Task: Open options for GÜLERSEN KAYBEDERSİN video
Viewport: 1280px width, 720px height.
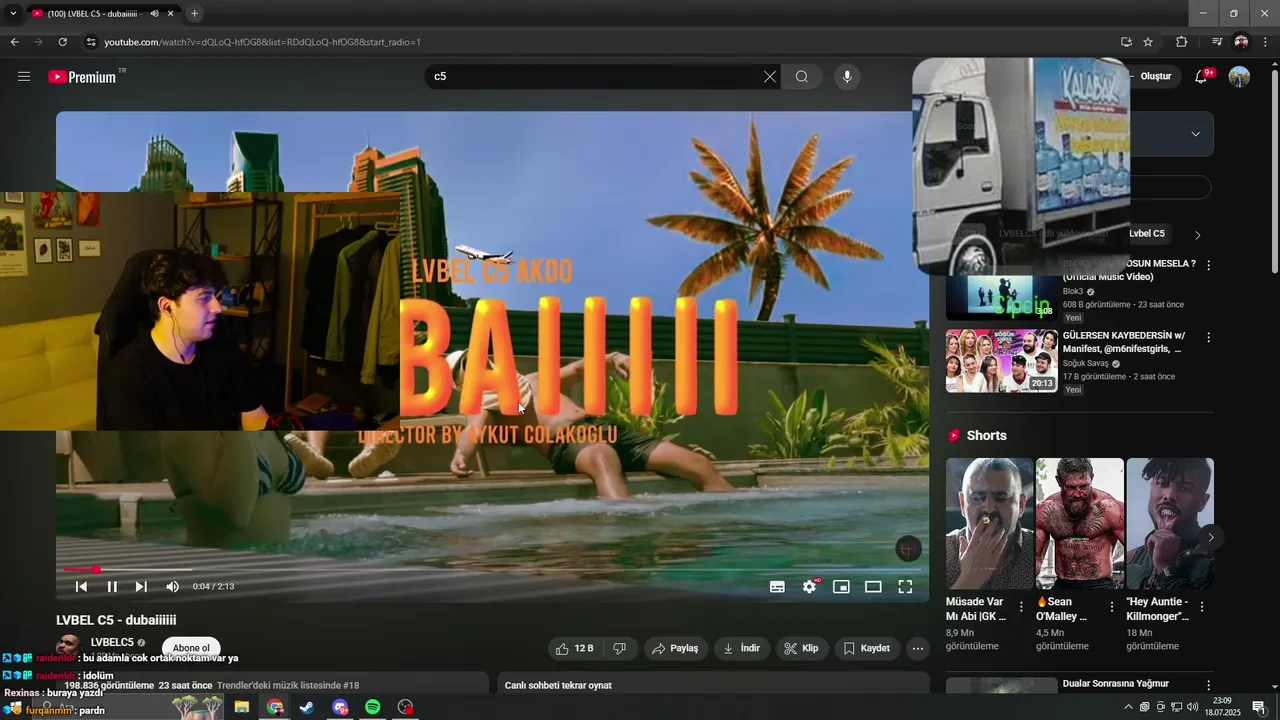Action: tap(1208, 337)
